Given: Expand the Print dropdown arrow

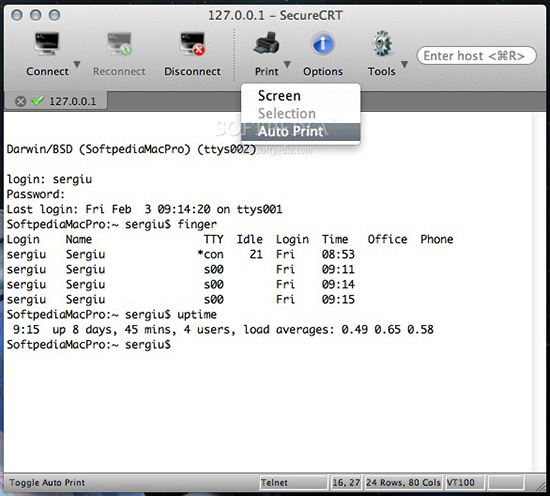Looking at the screenshot, I should point(287,64).
